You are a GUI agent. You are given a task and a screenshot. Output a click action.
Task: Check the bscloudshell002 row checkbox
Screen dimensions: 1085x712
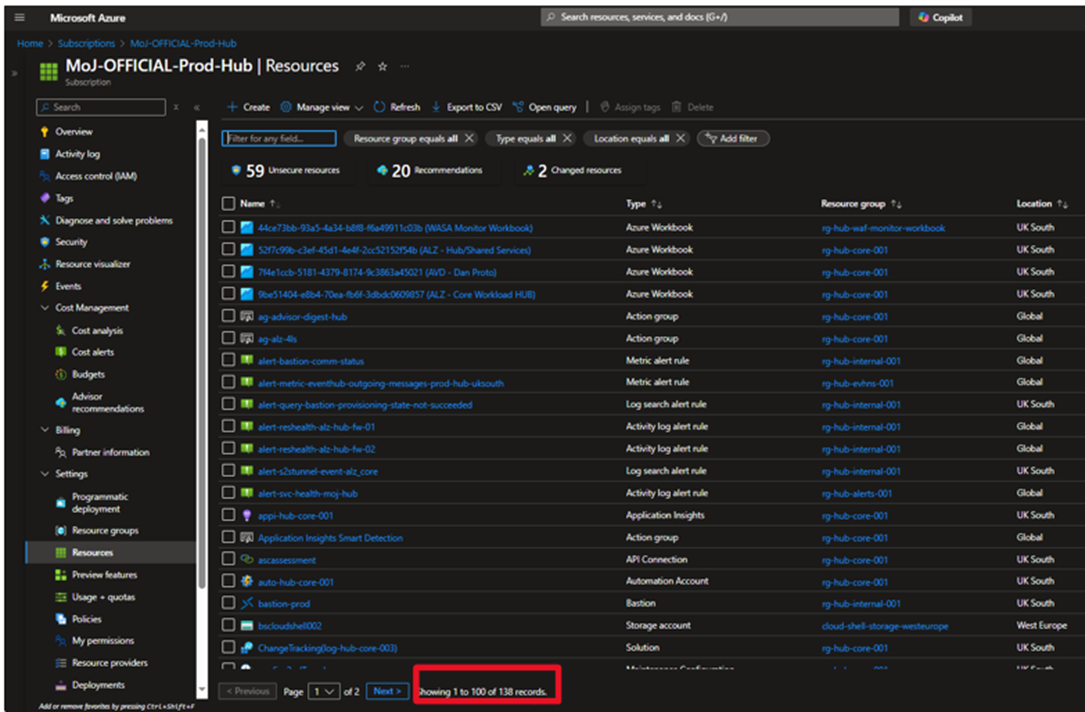coord(228,626)
